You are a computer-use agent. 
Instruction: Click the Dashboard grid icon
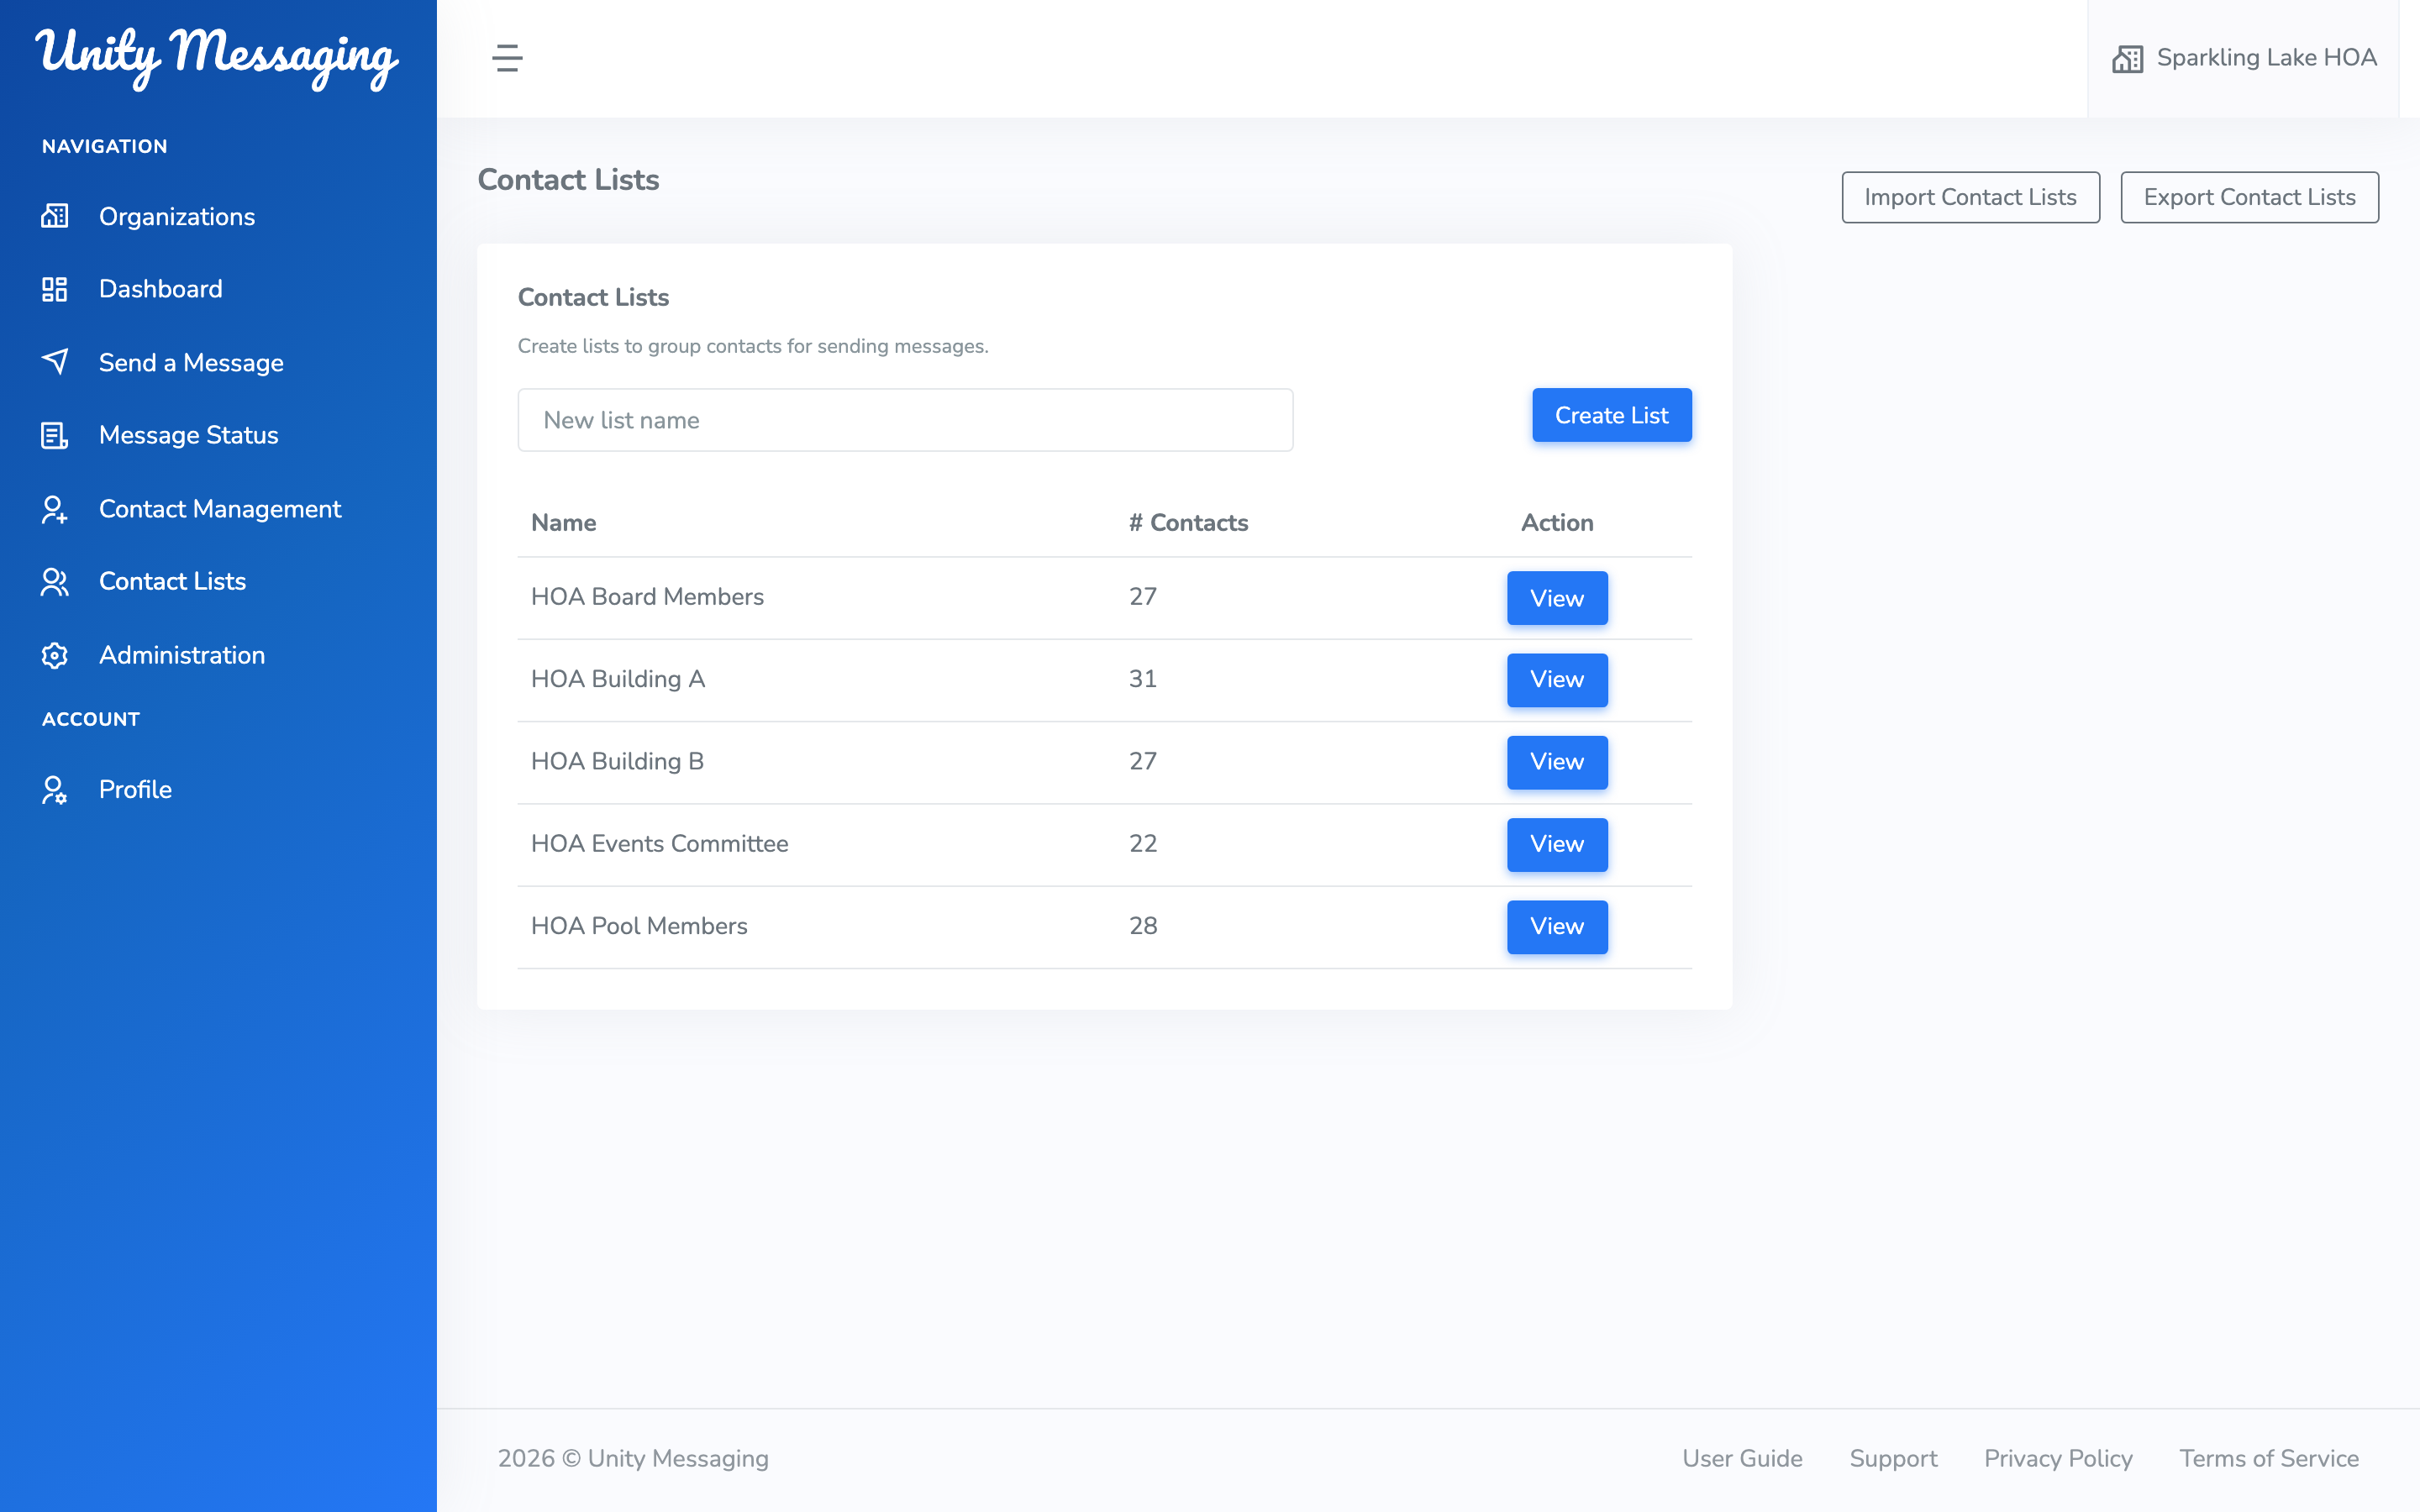click(x=55, y=289)
